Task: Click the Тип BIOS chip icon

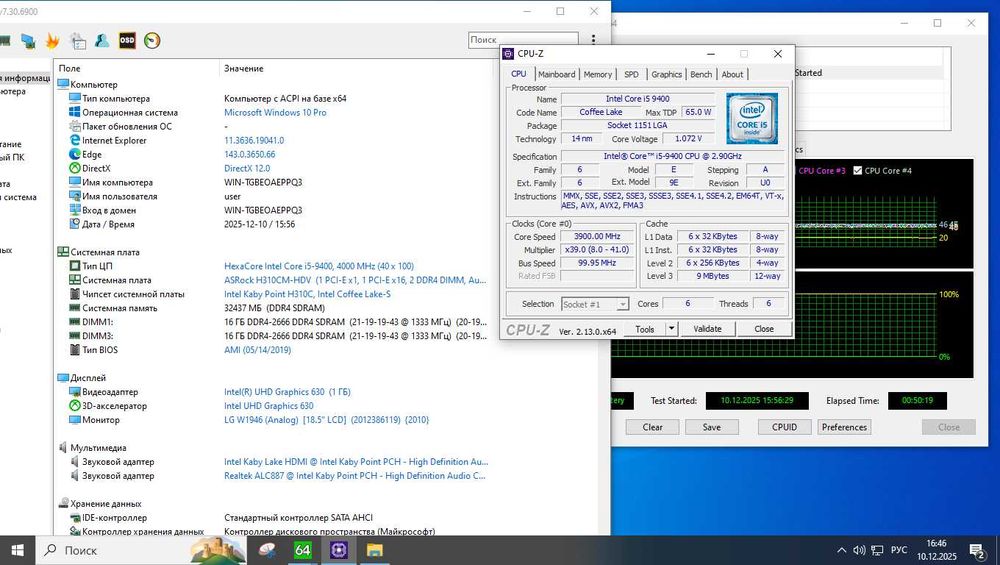Action: (75, 349)
